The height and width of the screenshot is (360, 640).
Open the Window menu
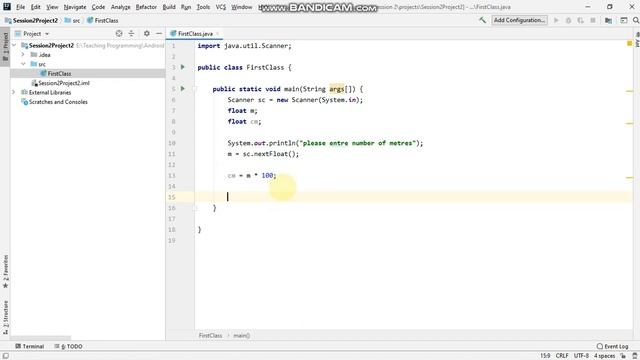(x=242, y=7)
